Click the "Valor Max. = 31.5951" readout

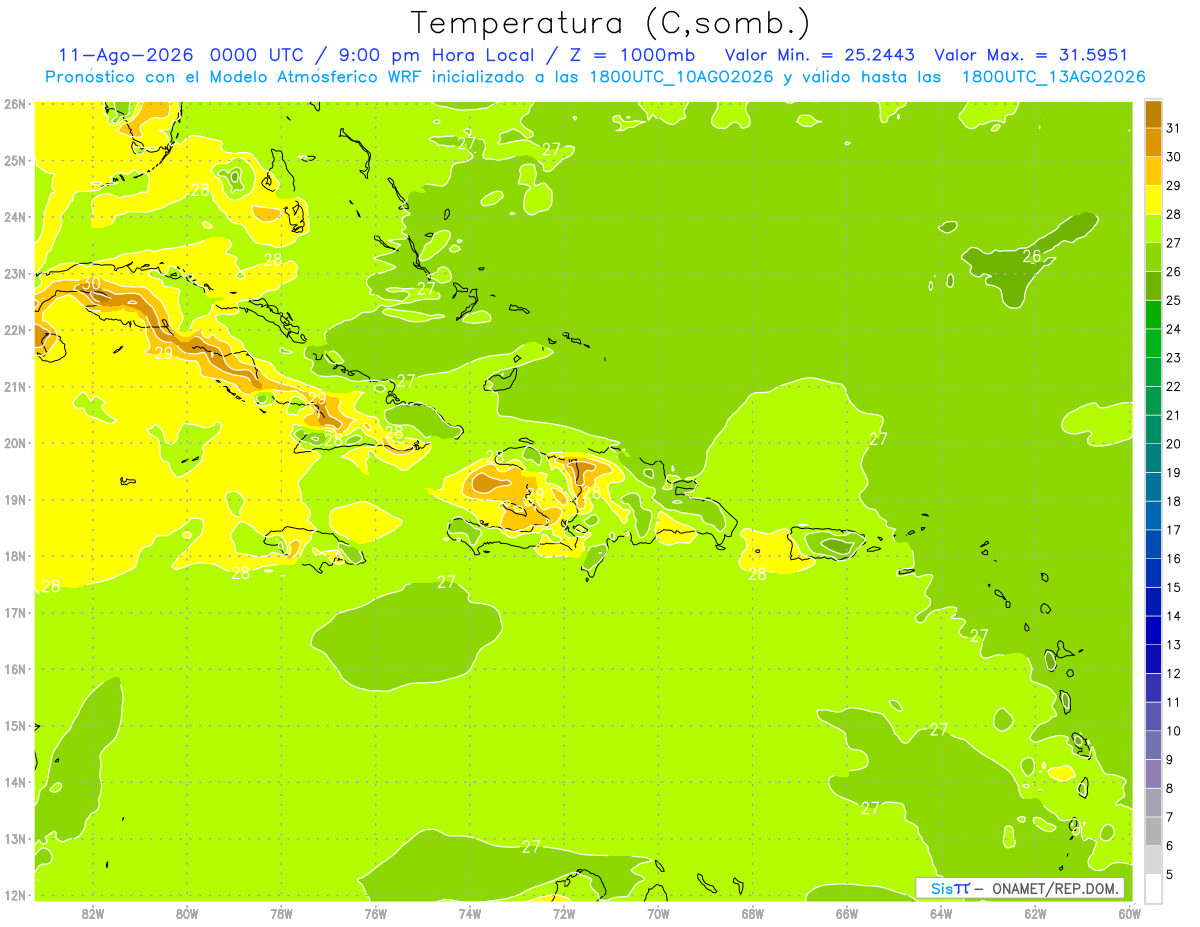tap(1031, 55)
